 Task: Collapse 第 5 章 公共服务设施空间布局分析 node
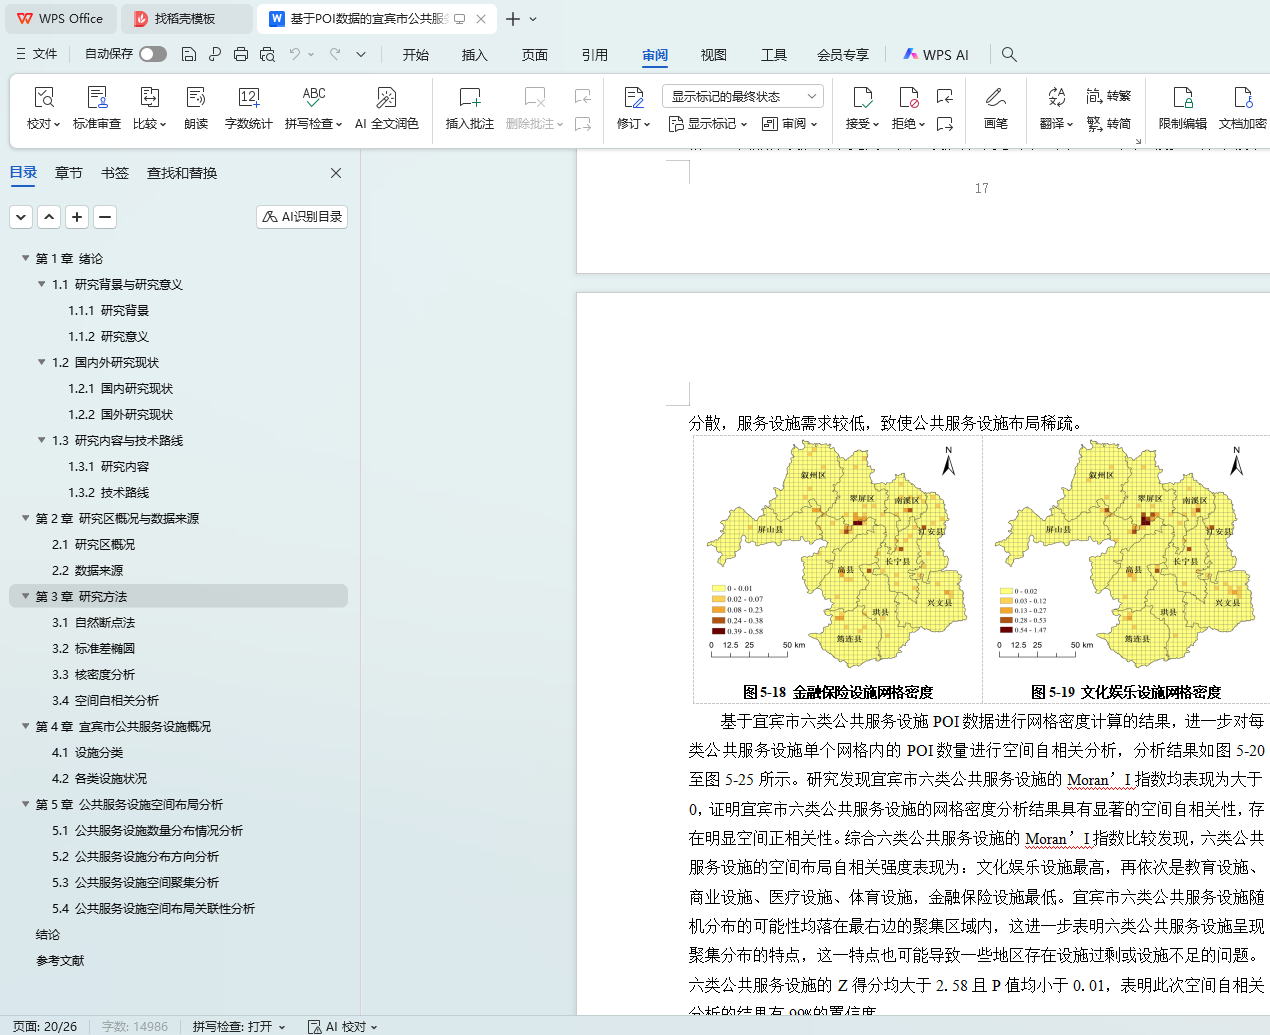coord(25,804)
